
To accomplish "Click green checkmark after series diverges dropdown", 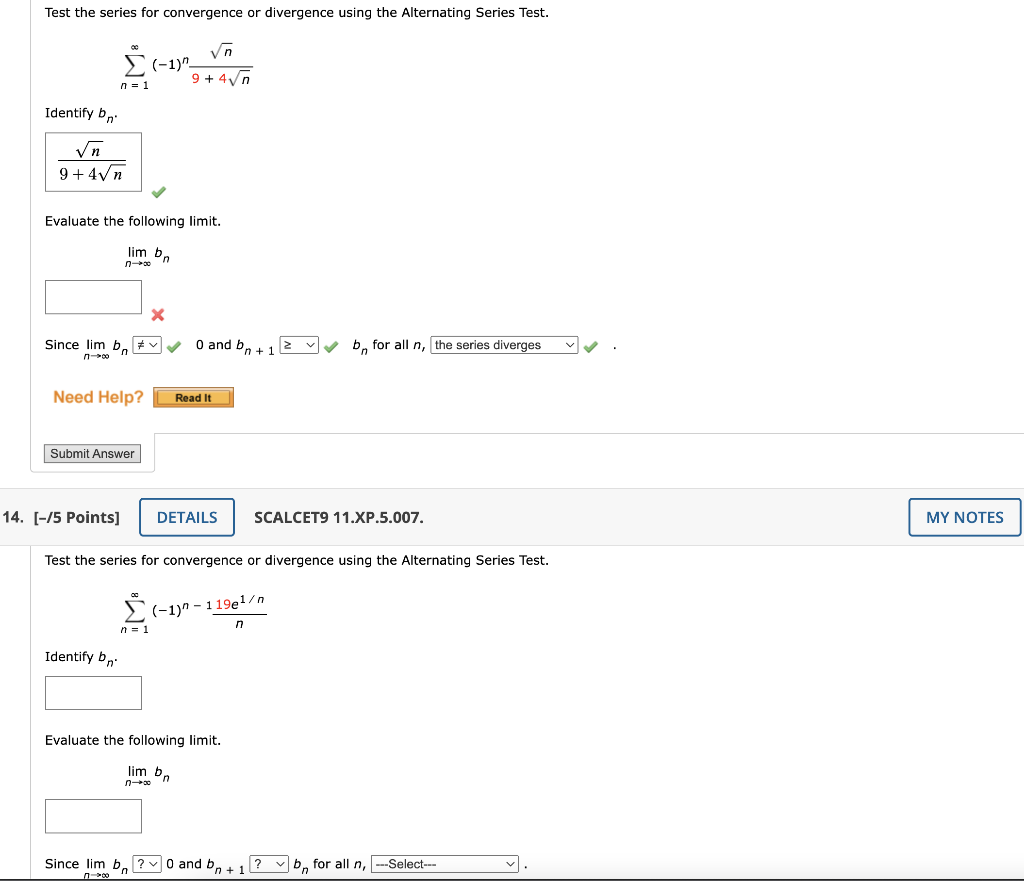I will pos(590,347).
